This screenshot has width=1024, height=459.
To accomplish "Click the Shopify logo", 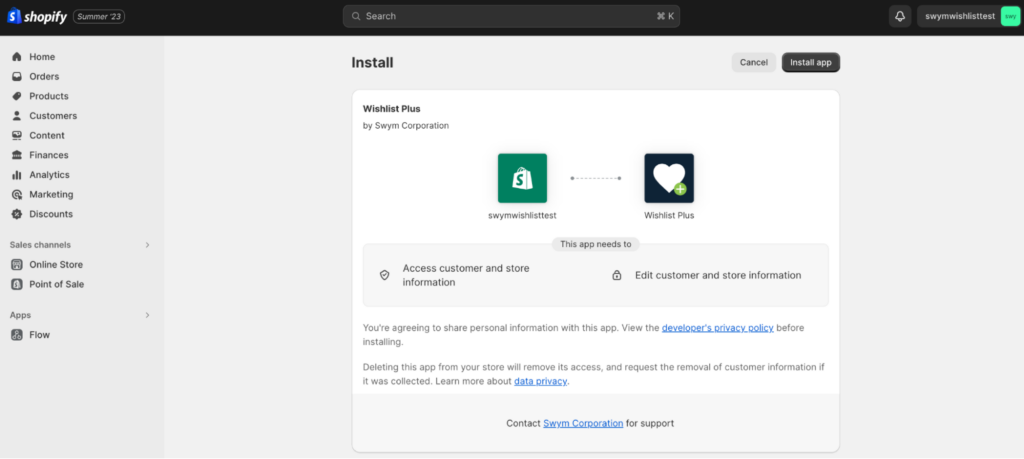I will [37, 16].
